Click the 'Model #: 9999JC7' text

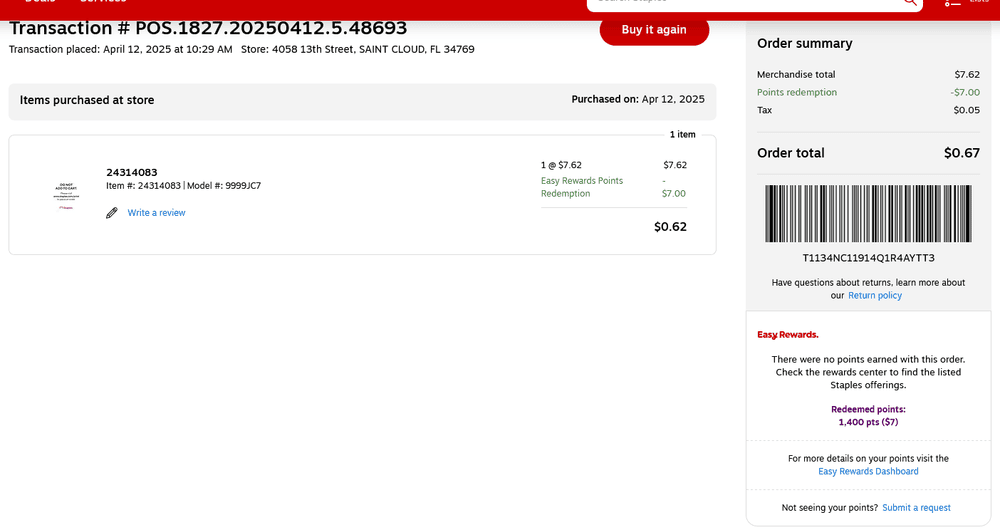pyautogui.click(x=224, y=186)
